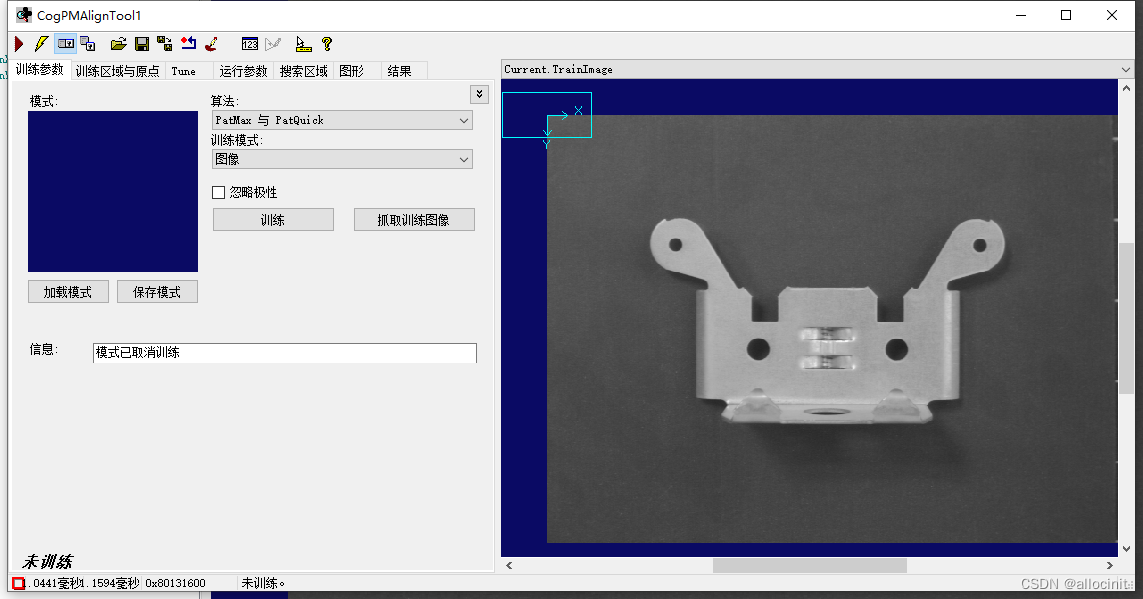The image size is (1143, 599).
Task: Enable the 忽略极性 checkbox
Action: [218, 192]
